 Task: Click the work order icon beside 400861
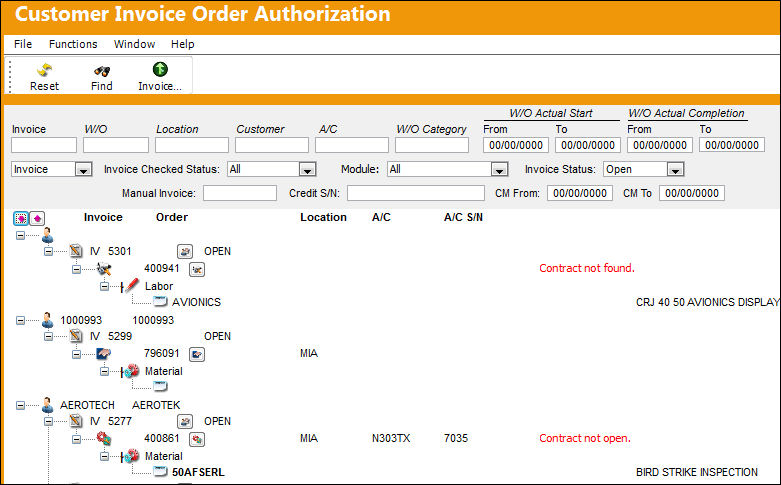tap(104, 439)
